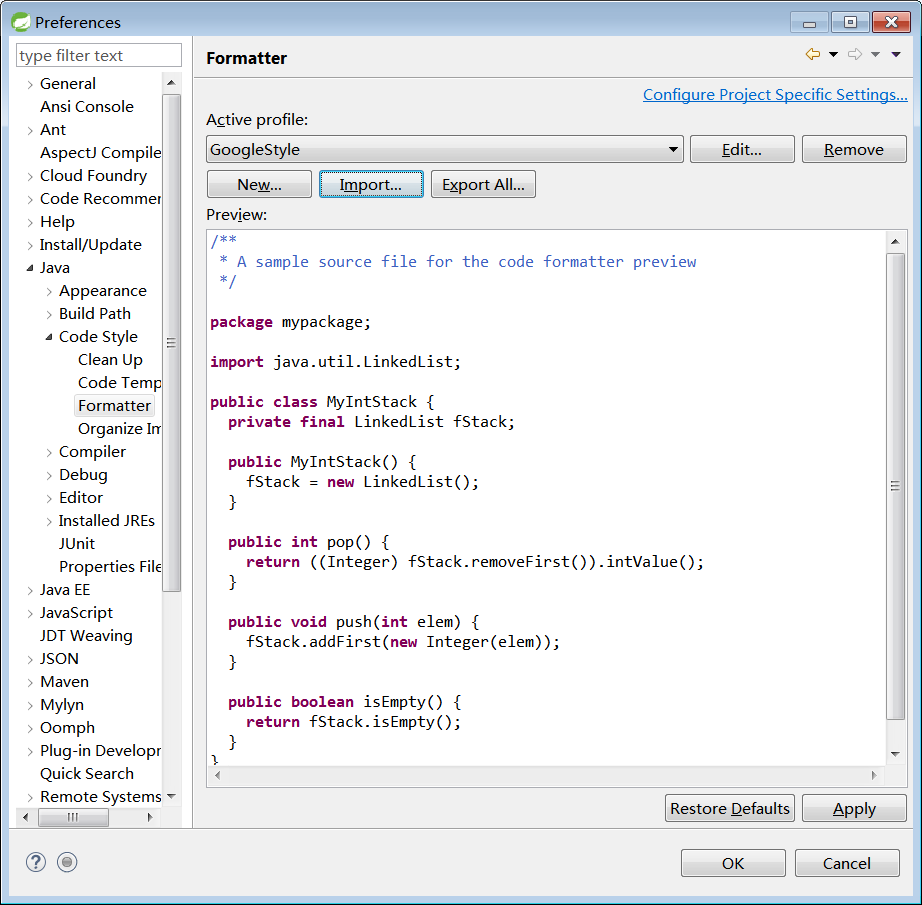Collapse the Code Style node

tap(49, 337)
